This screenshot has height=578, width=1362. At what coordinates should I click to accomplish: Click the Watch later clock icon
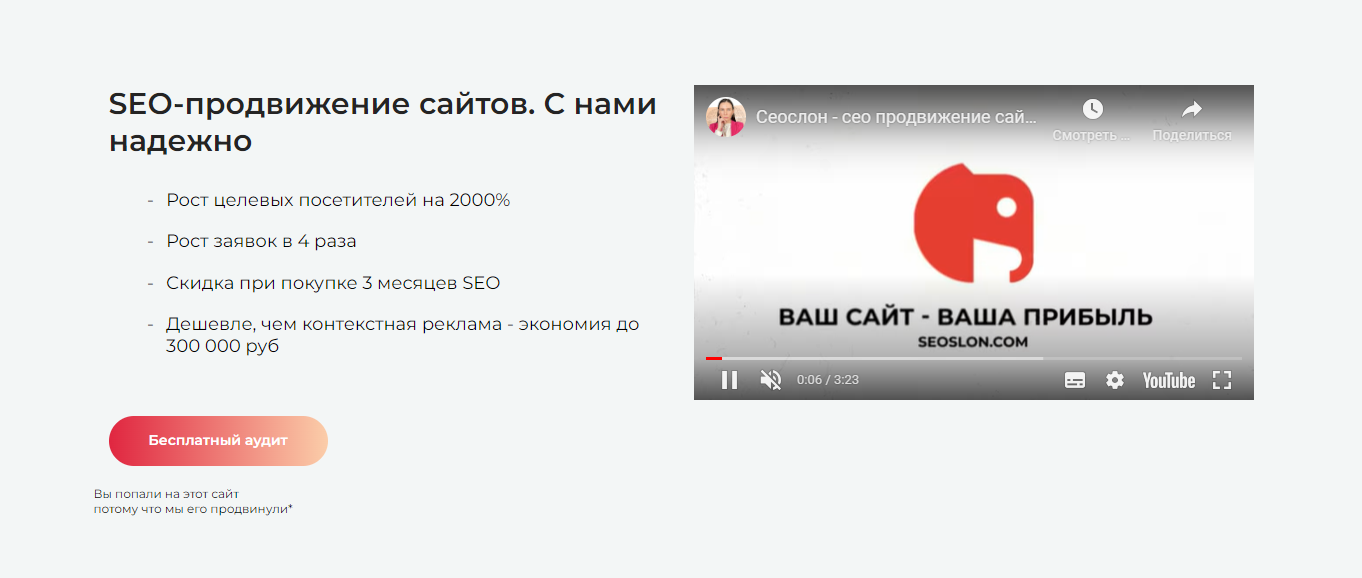[1092, 109]
